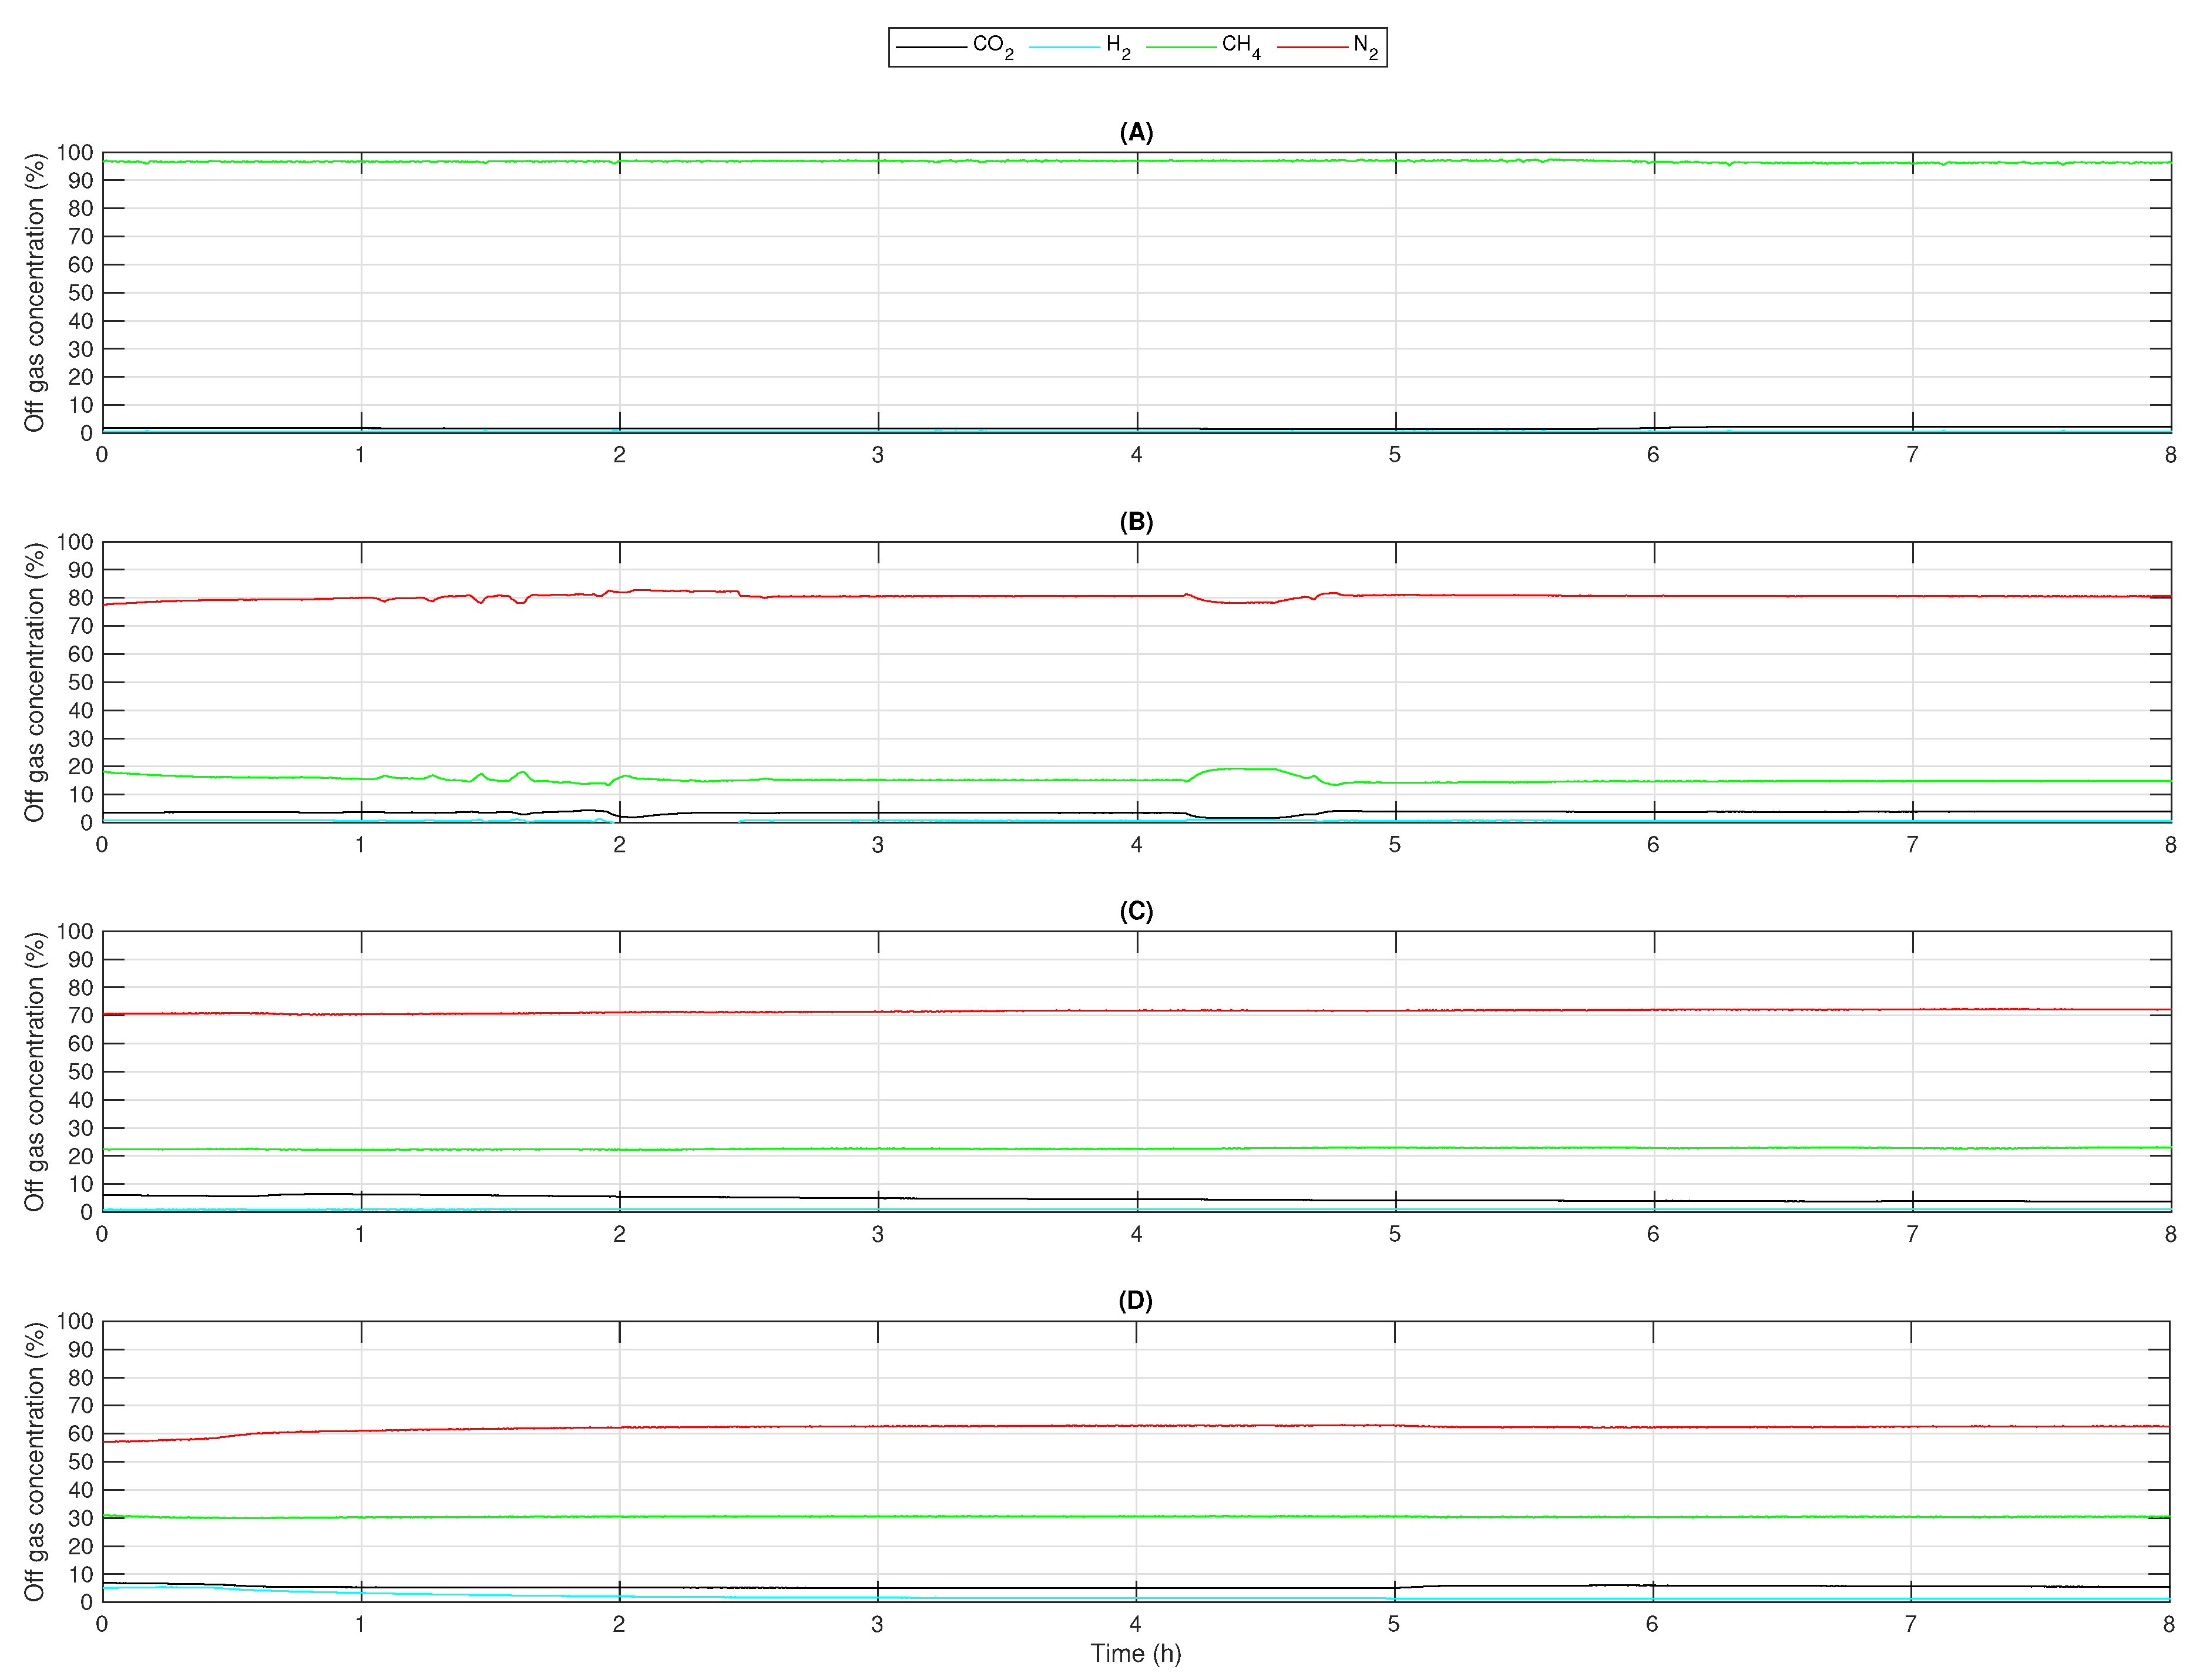Click the N2 legend label
The height and width of the screenshot is (1680, 2193).
pyautogui.click(x=1365, y=46)
